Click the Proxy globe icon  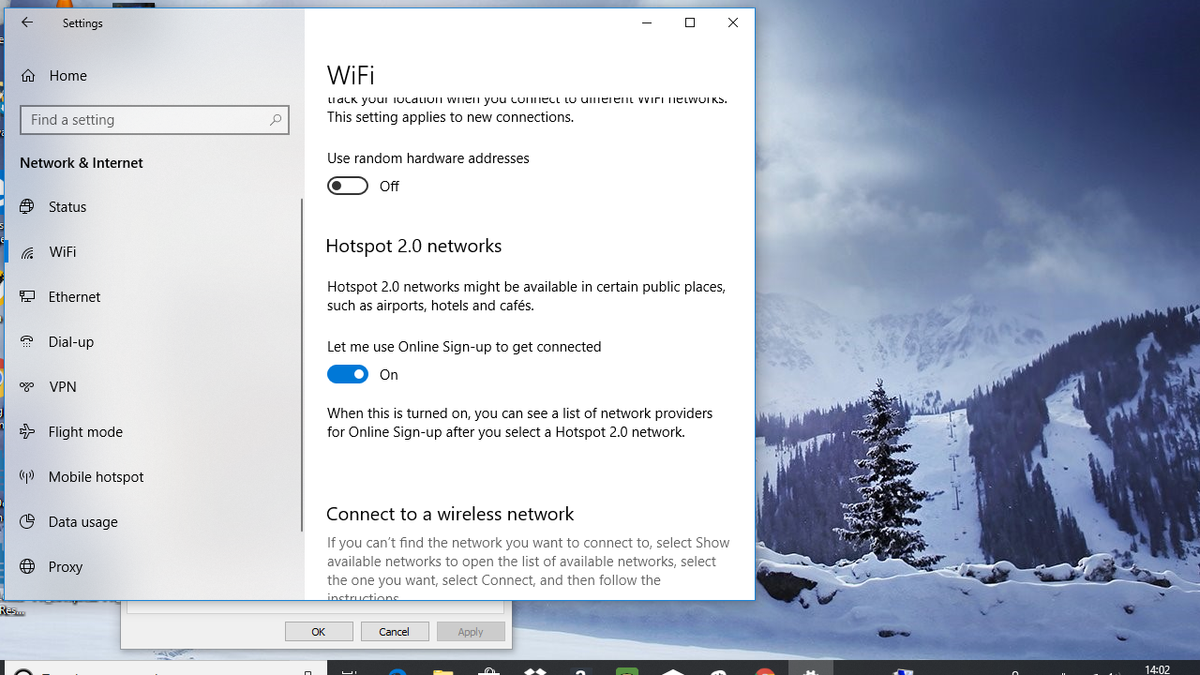pyautogui.click(x=27, y=567)
